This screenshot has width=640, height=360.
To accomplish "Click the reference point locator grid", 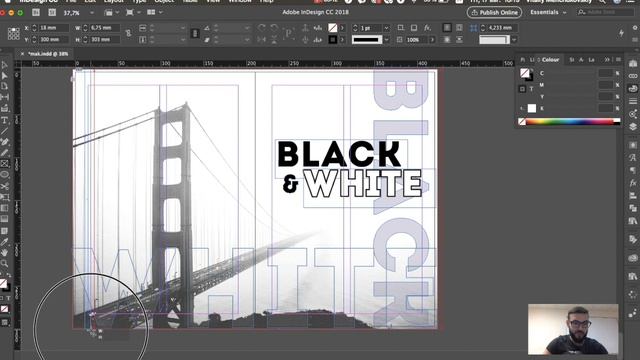I will (13, 33).
